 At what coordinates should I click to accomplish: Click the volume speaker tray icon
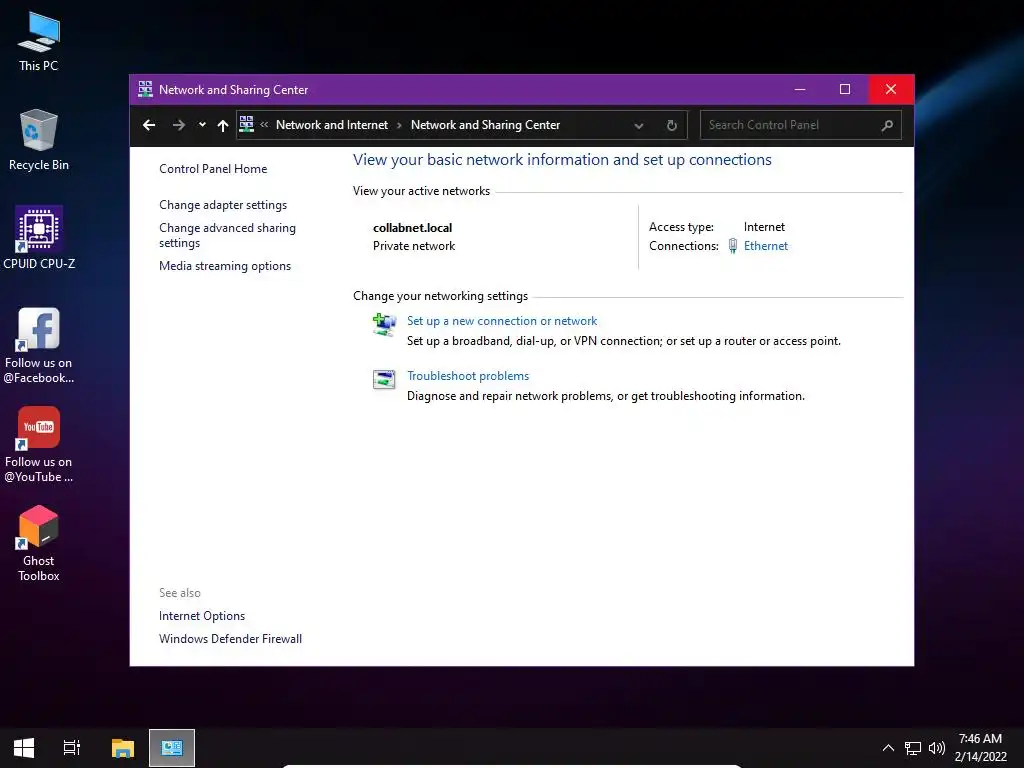(936, 748)
